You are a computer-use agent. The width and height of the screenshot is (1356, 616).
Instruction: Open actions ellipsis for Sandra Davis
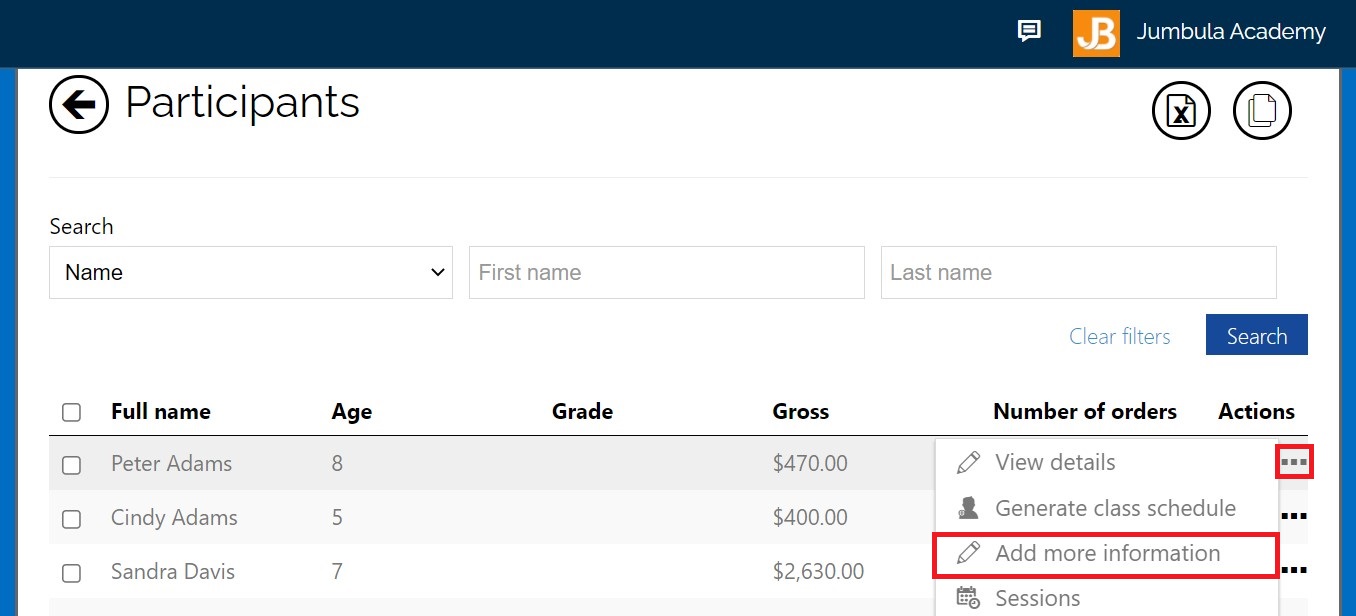point(1294,570)
